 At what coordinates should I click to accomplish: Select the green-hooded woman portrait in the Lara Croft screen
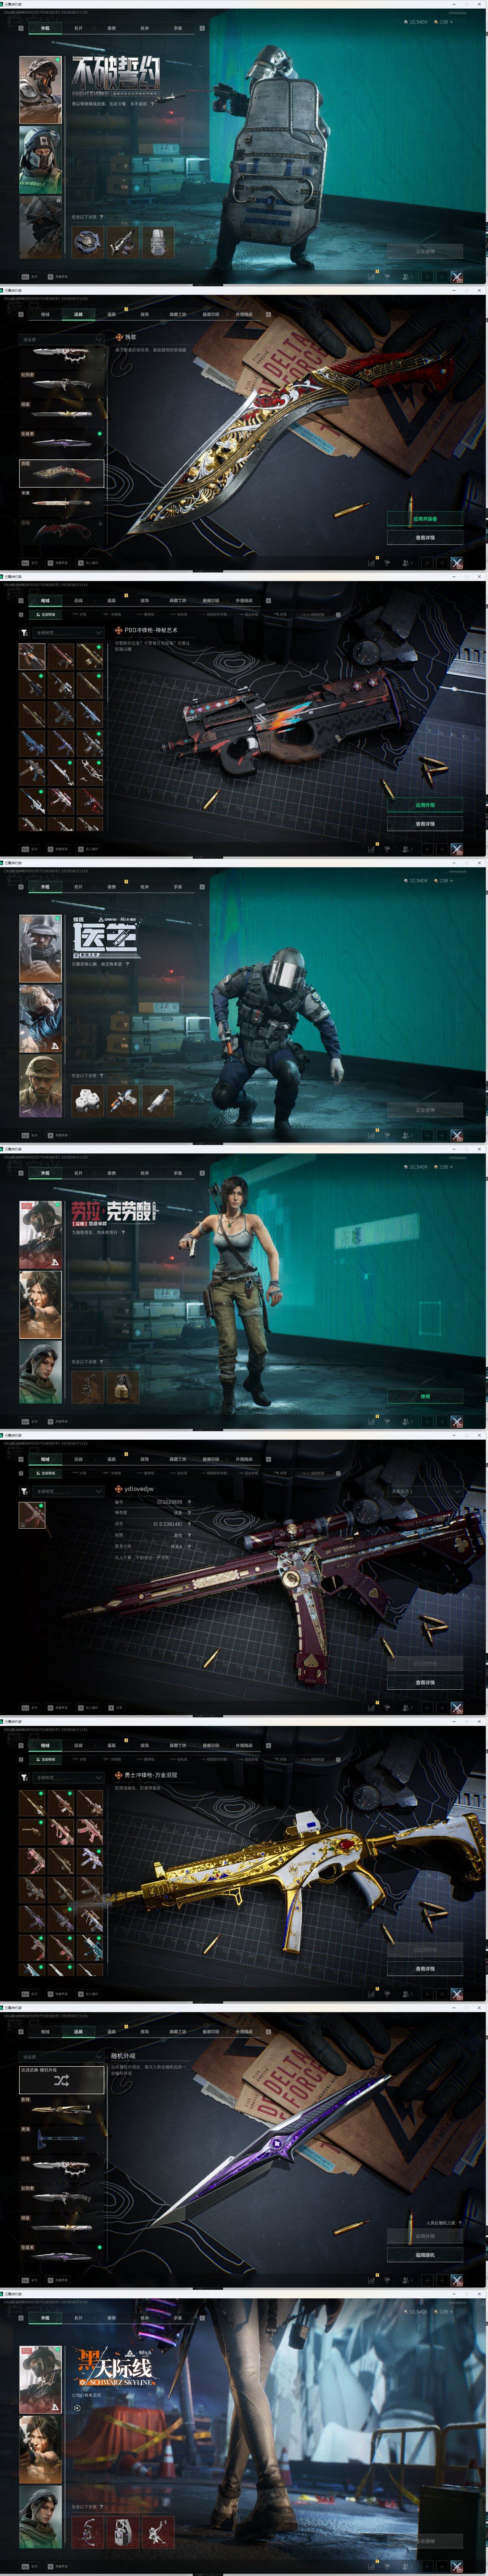coord(40,1373)
